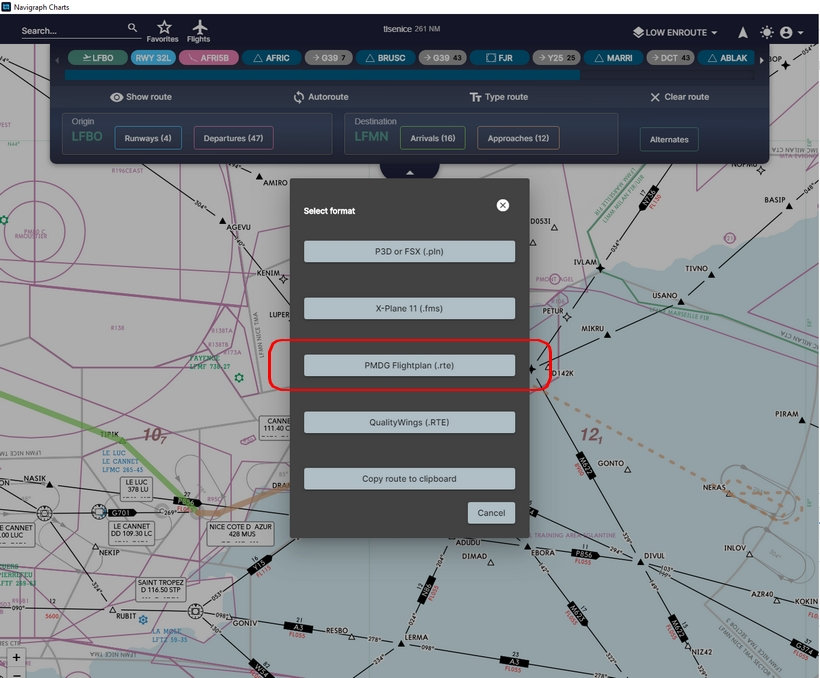Viewport: 820px width, 678px height.
Task: Open the Favorites star icon
Action: pos(164,27)
